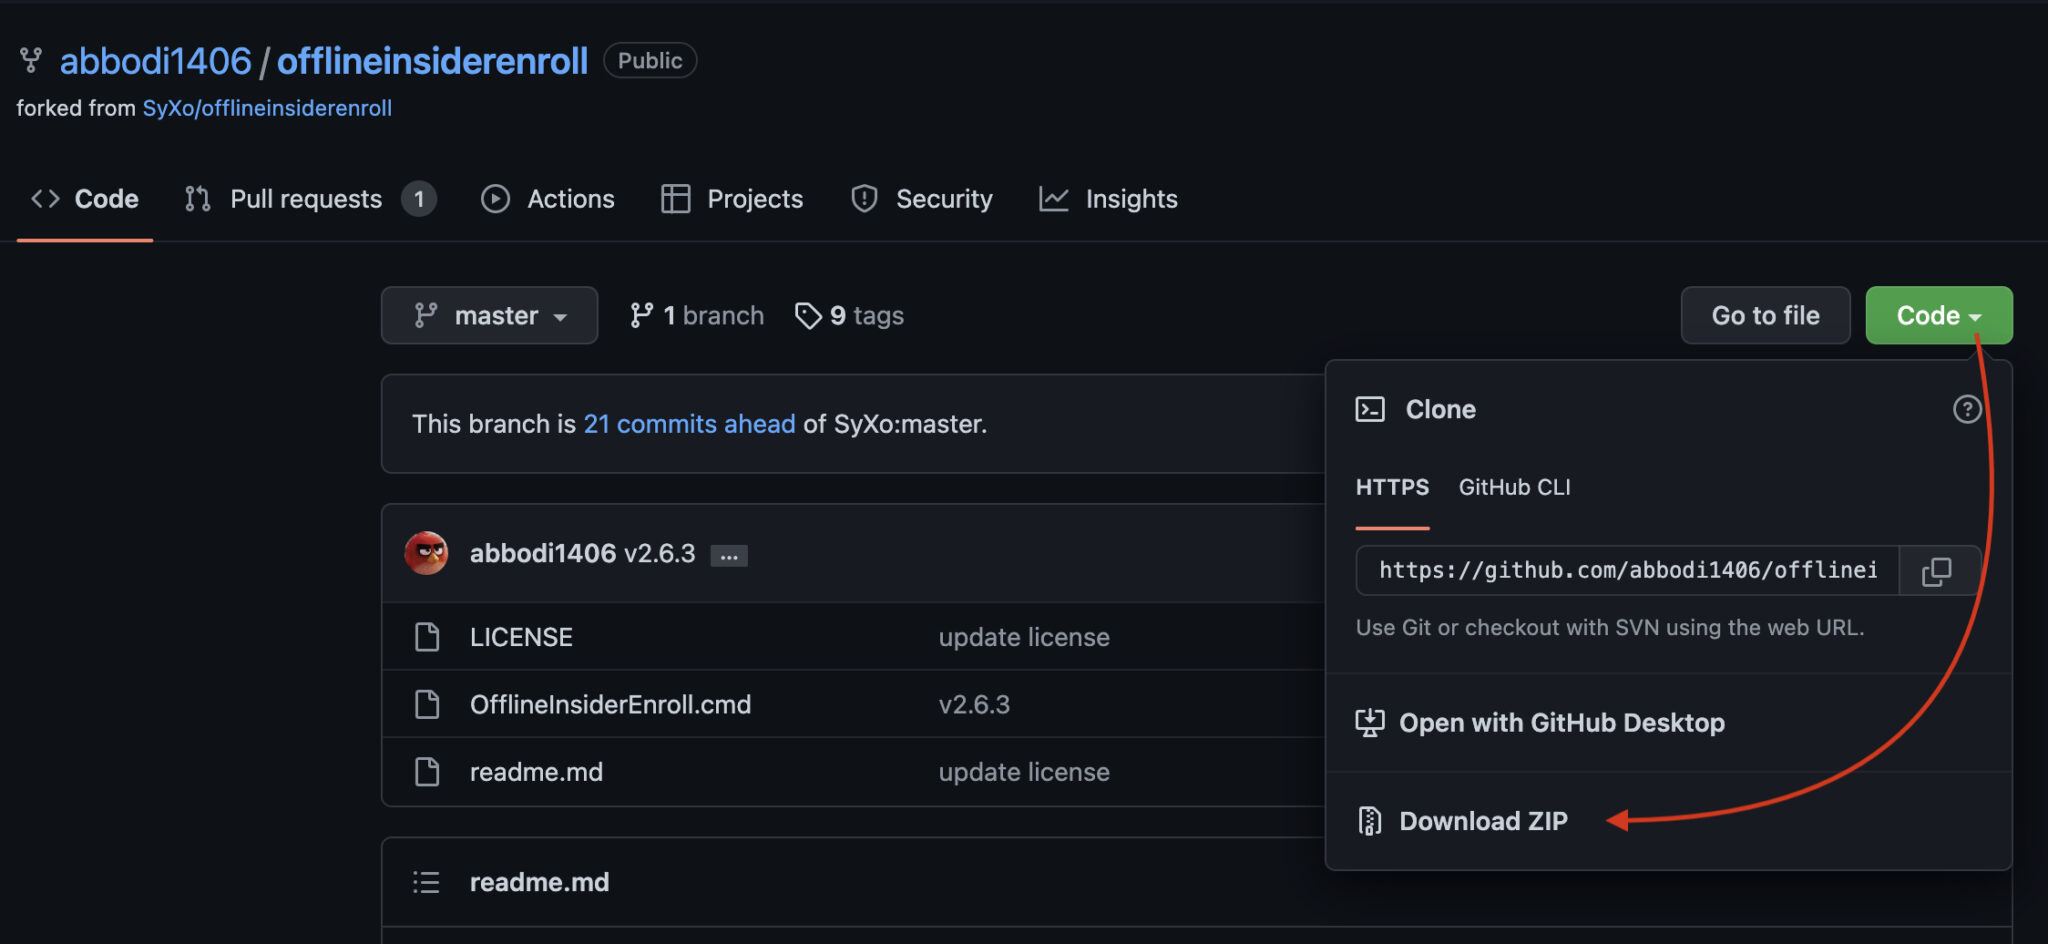Click the Download ZIP file icon
This screenshot has width=2048, height=944.
(x=1369, y=821)
